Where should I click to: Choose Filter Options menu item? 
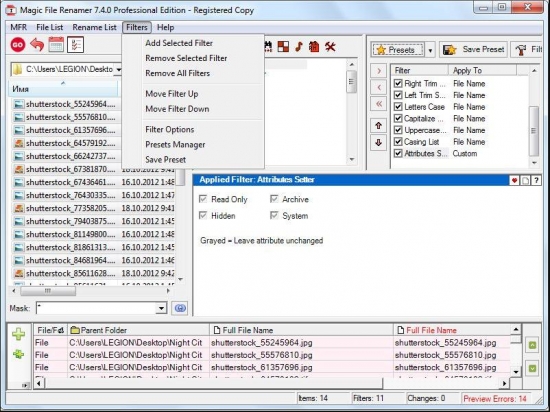[x=169, y=129]
